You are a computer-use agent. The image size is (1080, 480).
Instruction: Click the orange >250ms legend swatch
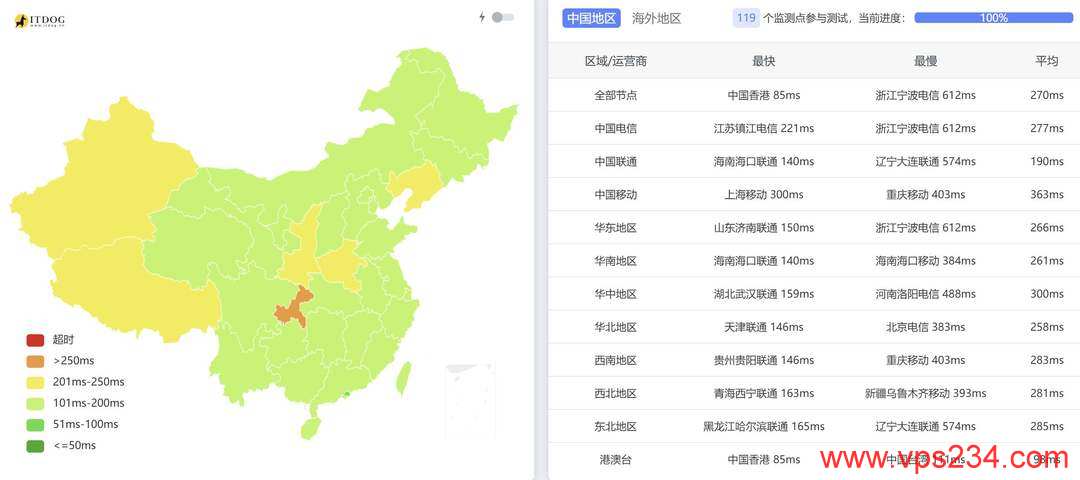(35, 361)
